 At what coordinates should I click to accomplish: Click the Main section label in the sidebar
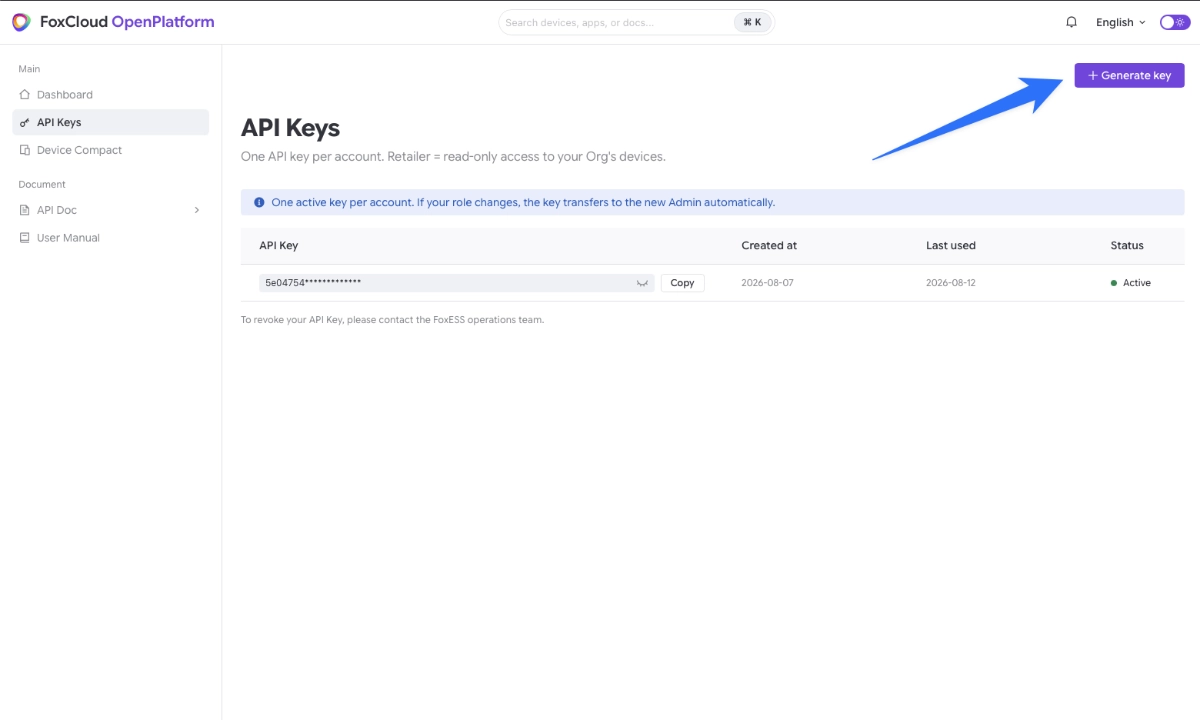pos(29,69)
